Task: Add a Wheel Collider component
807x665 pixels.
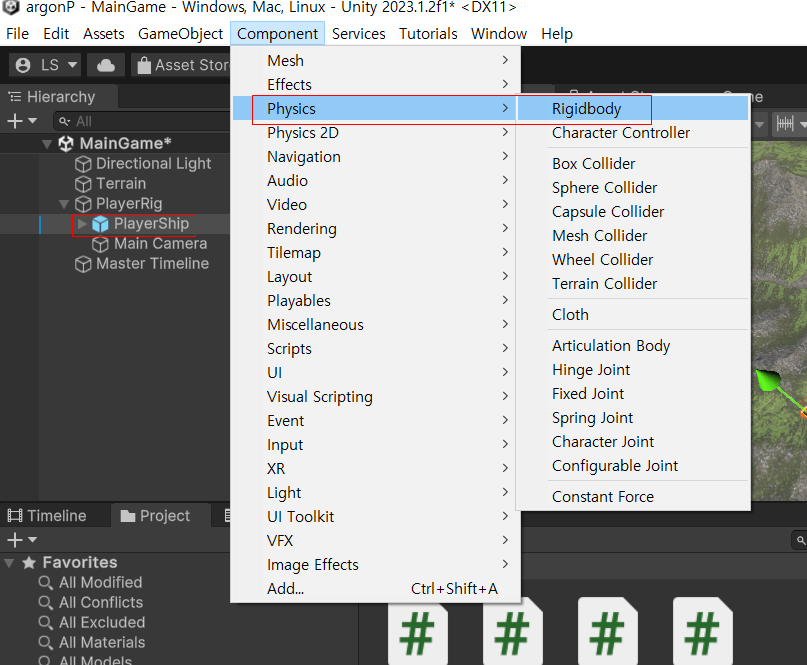Action: pyautogui.click(x=633, y=260)
